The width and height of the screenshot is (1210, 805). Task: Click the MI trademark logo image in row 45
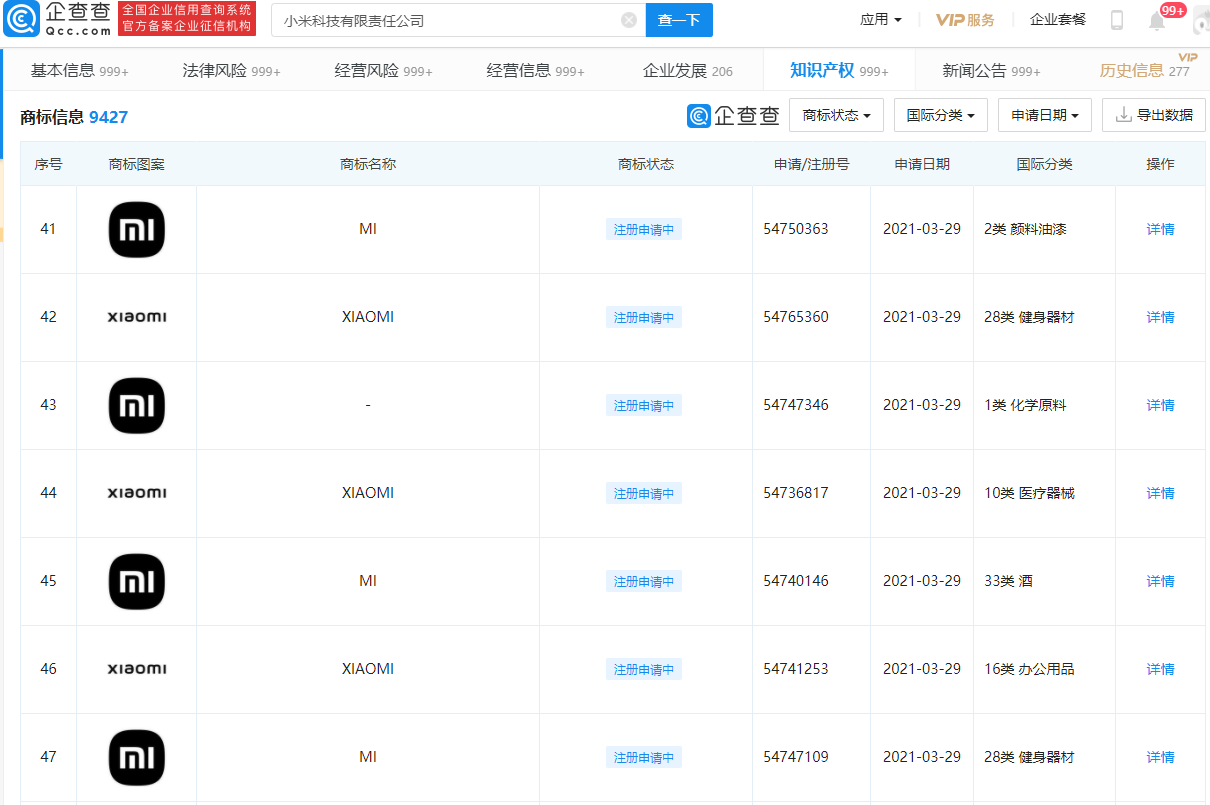(x=136, y=581)
